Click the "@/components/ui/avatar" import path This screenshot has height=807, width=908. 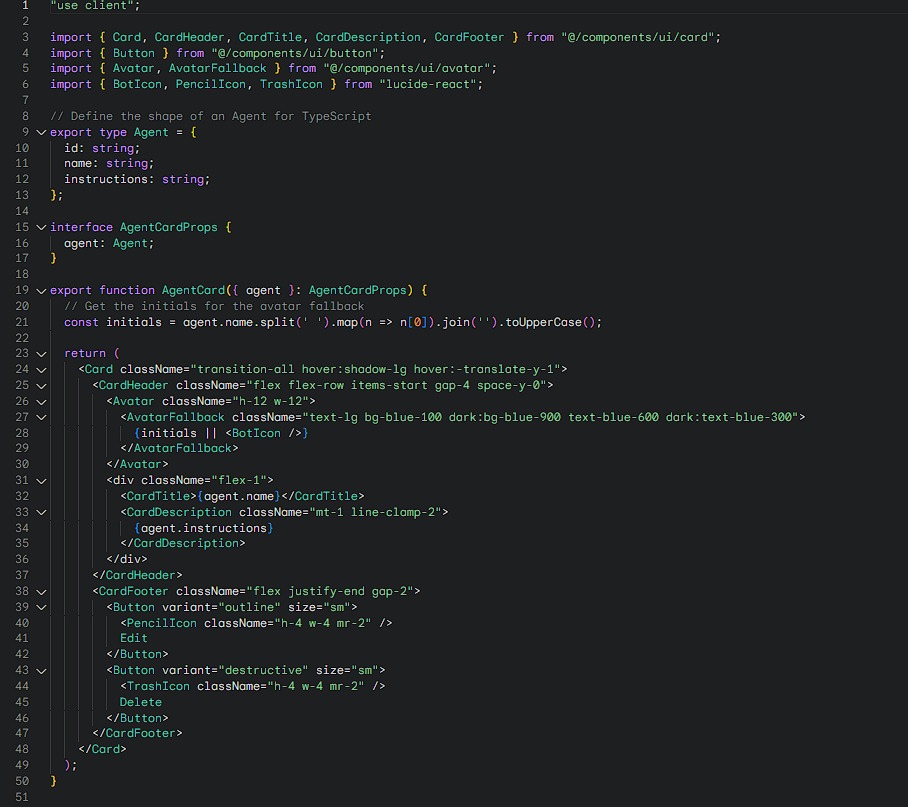point(407,68)
